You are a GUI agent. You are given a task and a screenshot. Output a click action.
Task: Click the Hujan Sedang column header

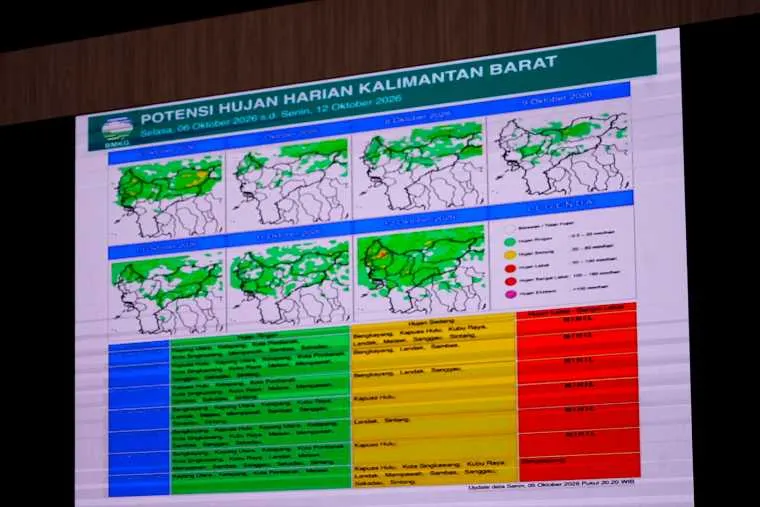(432, 321)
